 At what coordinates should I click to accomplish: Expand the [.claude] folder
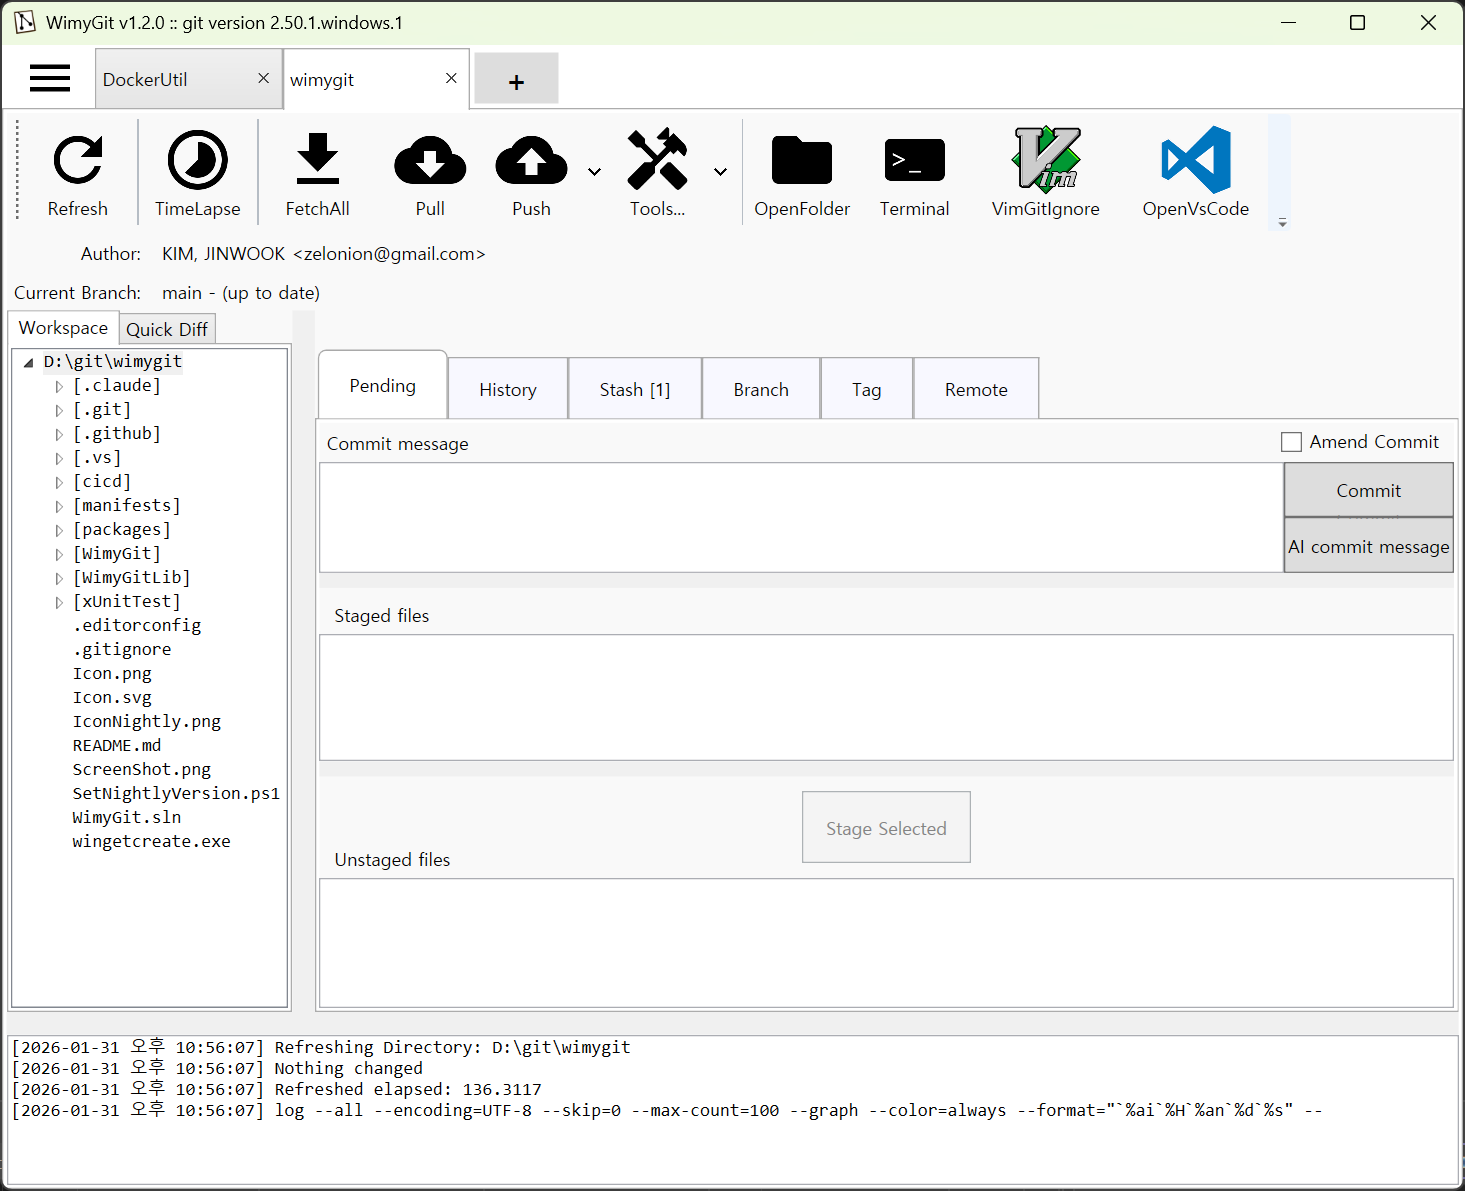click(x=59, y=386)
